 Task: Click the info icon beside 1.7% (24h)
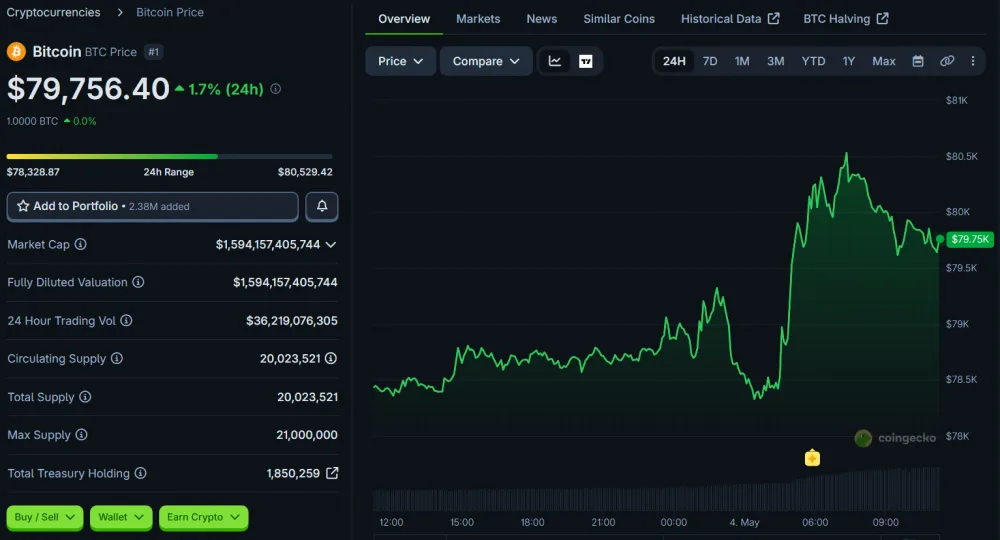(276, 89)
